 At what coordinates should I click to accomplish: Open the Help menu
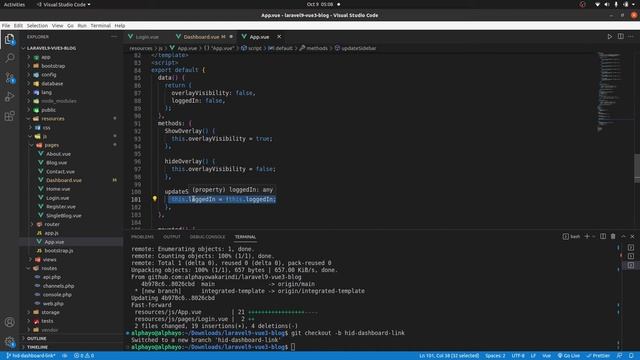(x=120, y=25)
